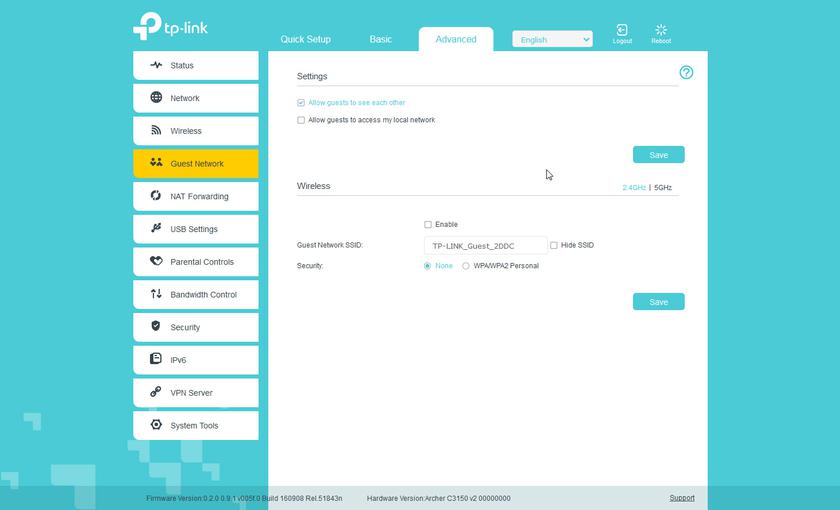Check Allow guests to access my local network
840x510 pixels.
301,120
